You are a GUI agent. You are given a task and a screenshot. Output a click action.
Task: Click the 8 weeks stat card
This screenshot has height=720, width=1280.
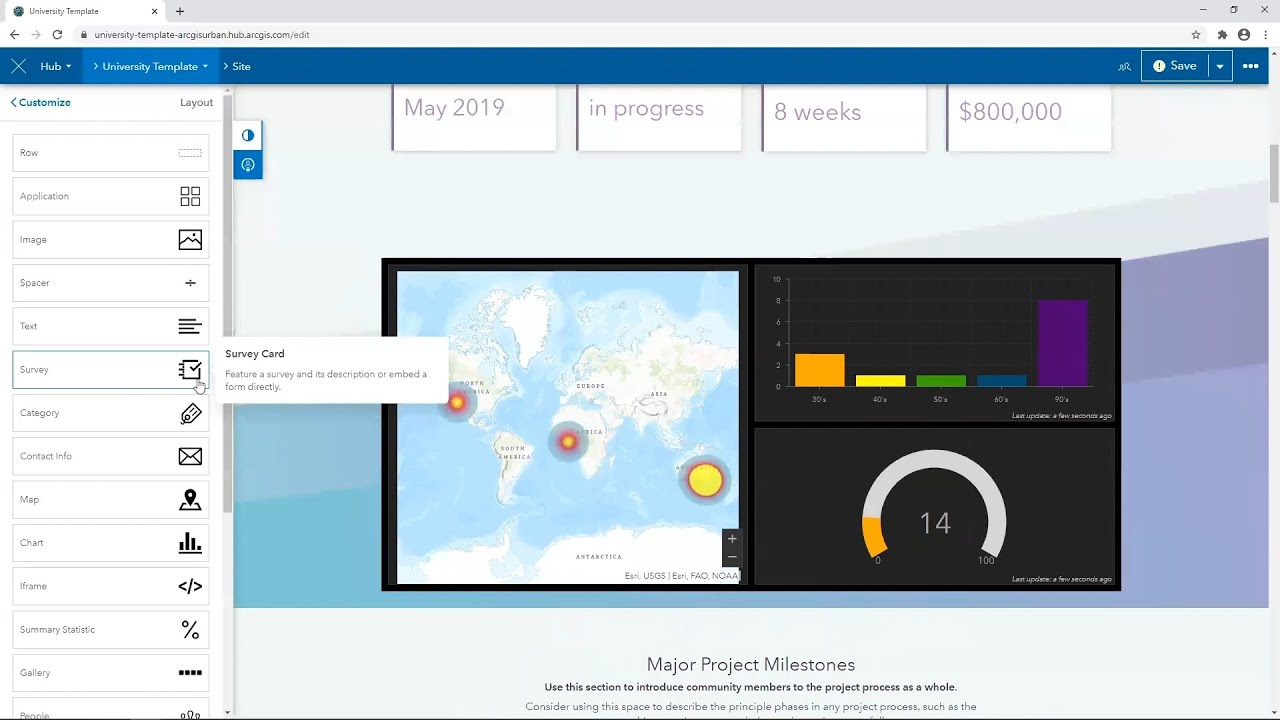coord(844,117)
